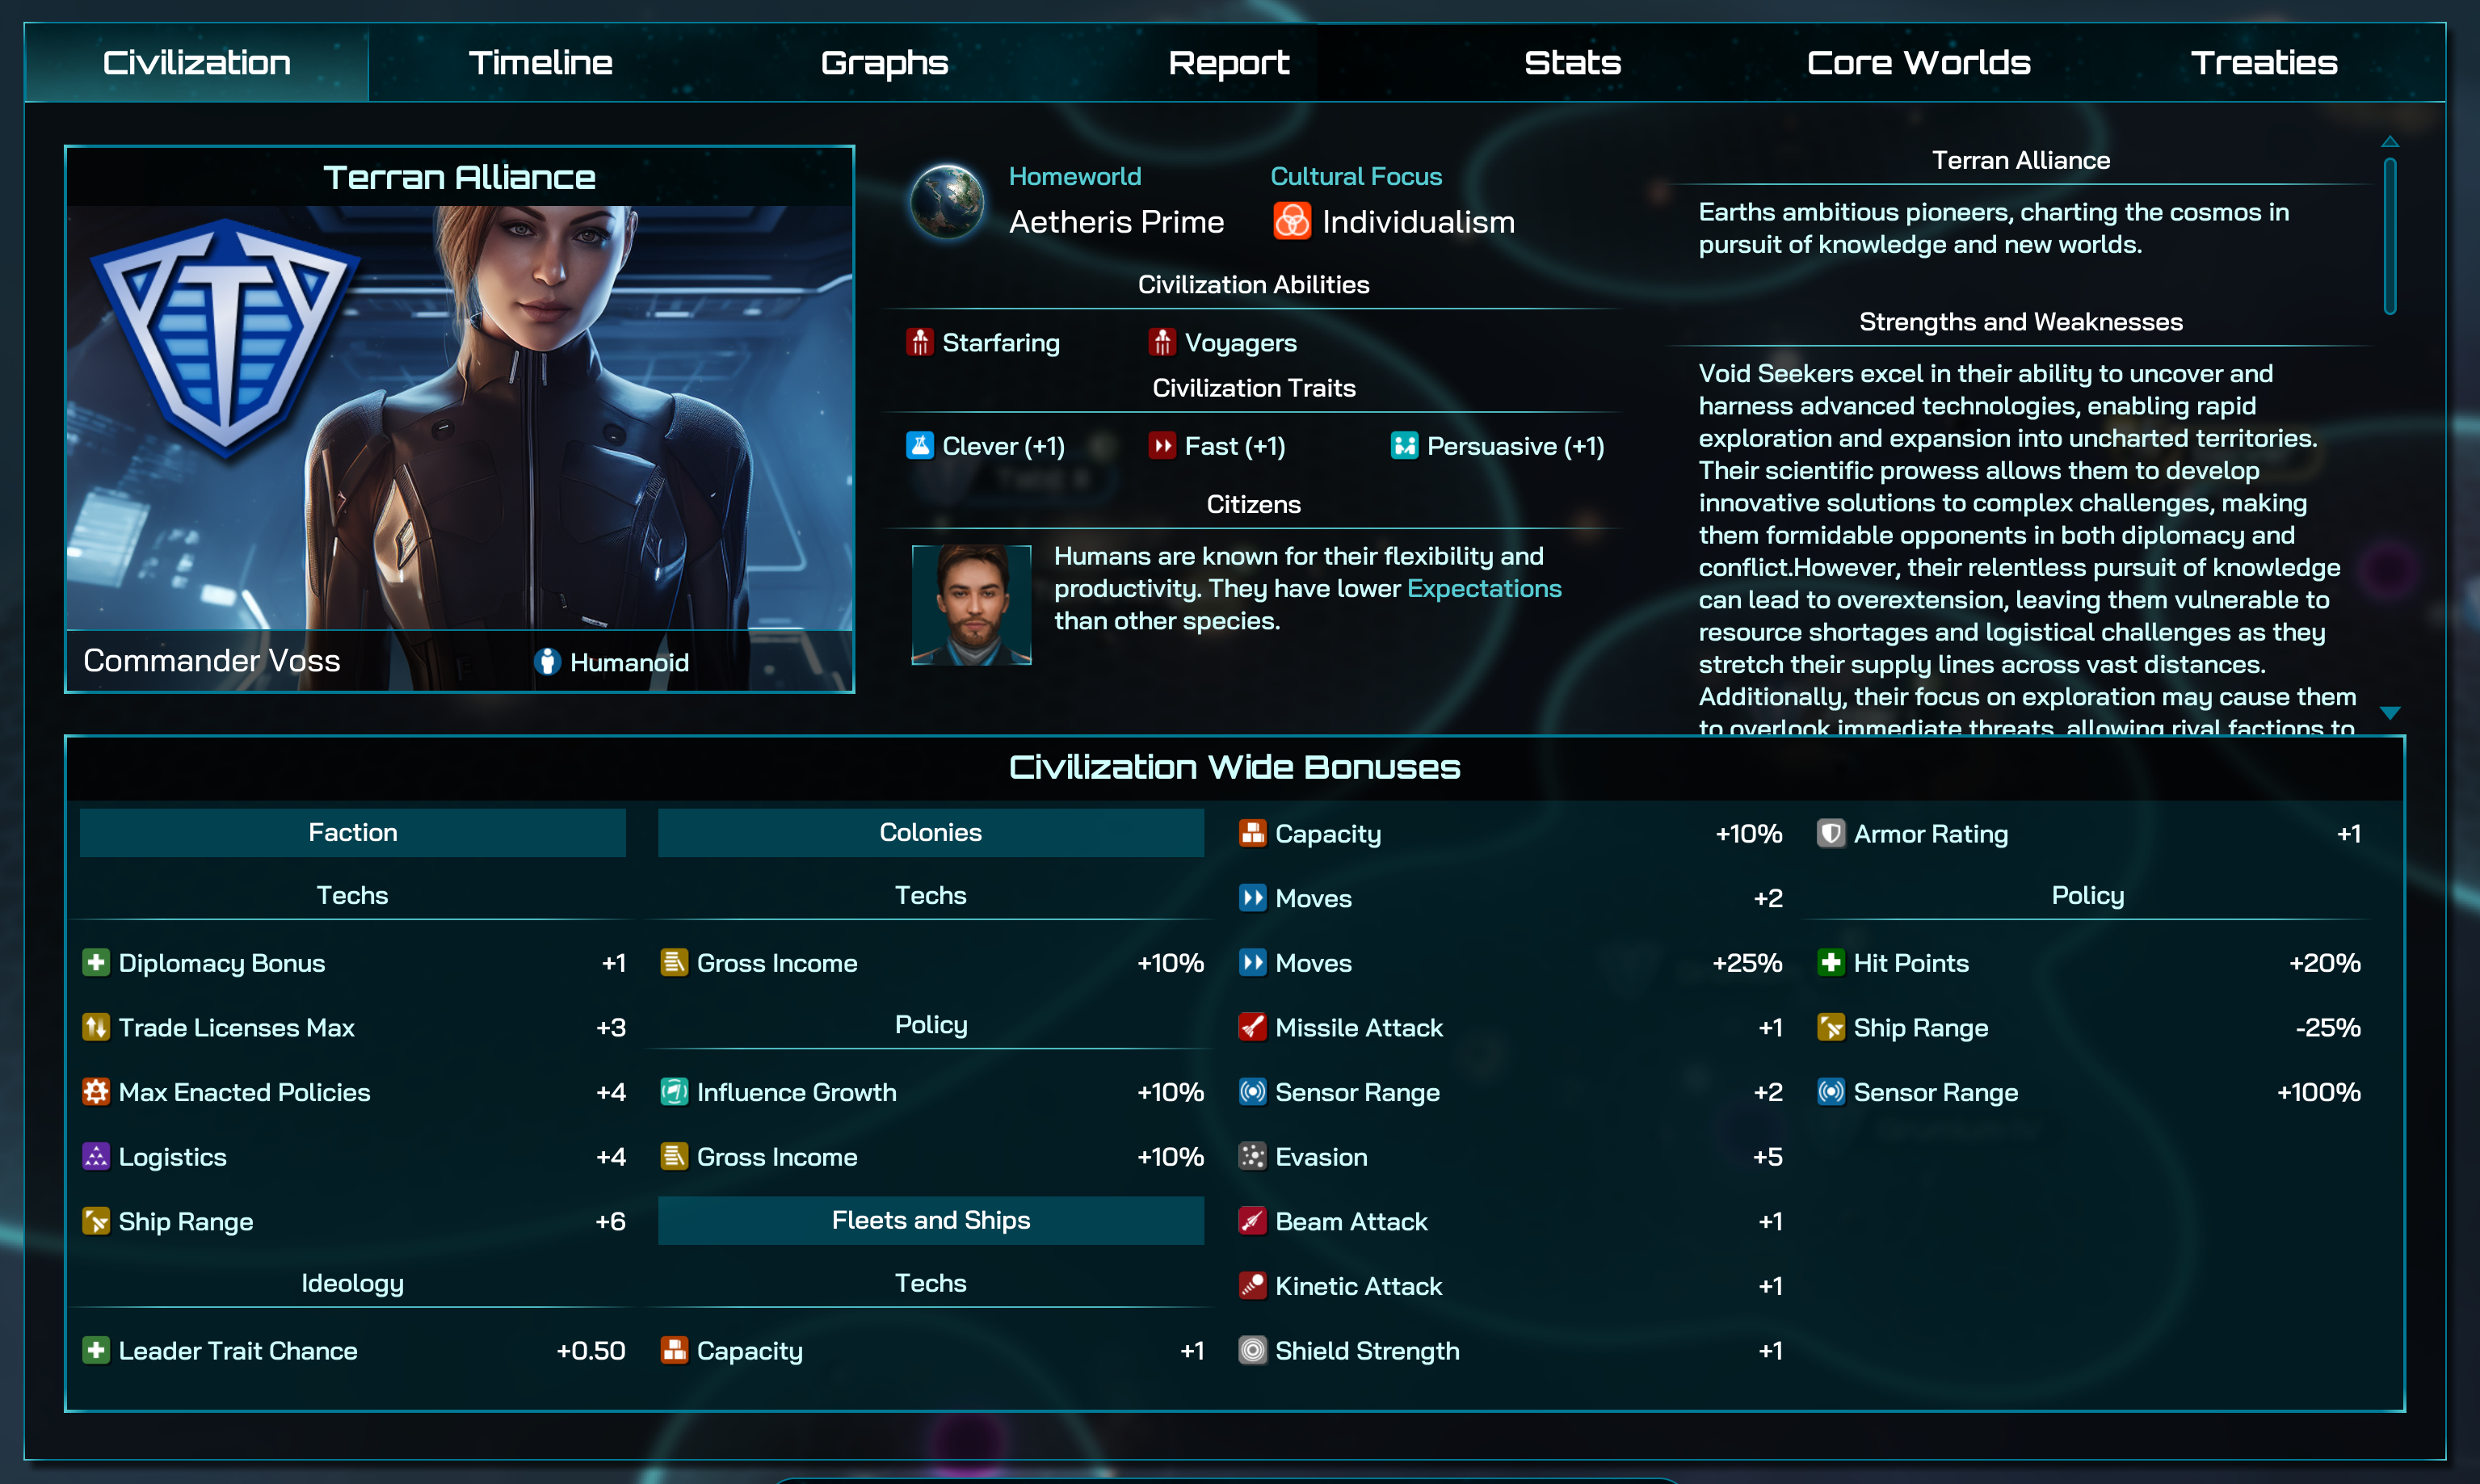The image size is (2480, 1484).
Task: Click the Armor Rating shield icon
Action: click(x=1831, y=833)
